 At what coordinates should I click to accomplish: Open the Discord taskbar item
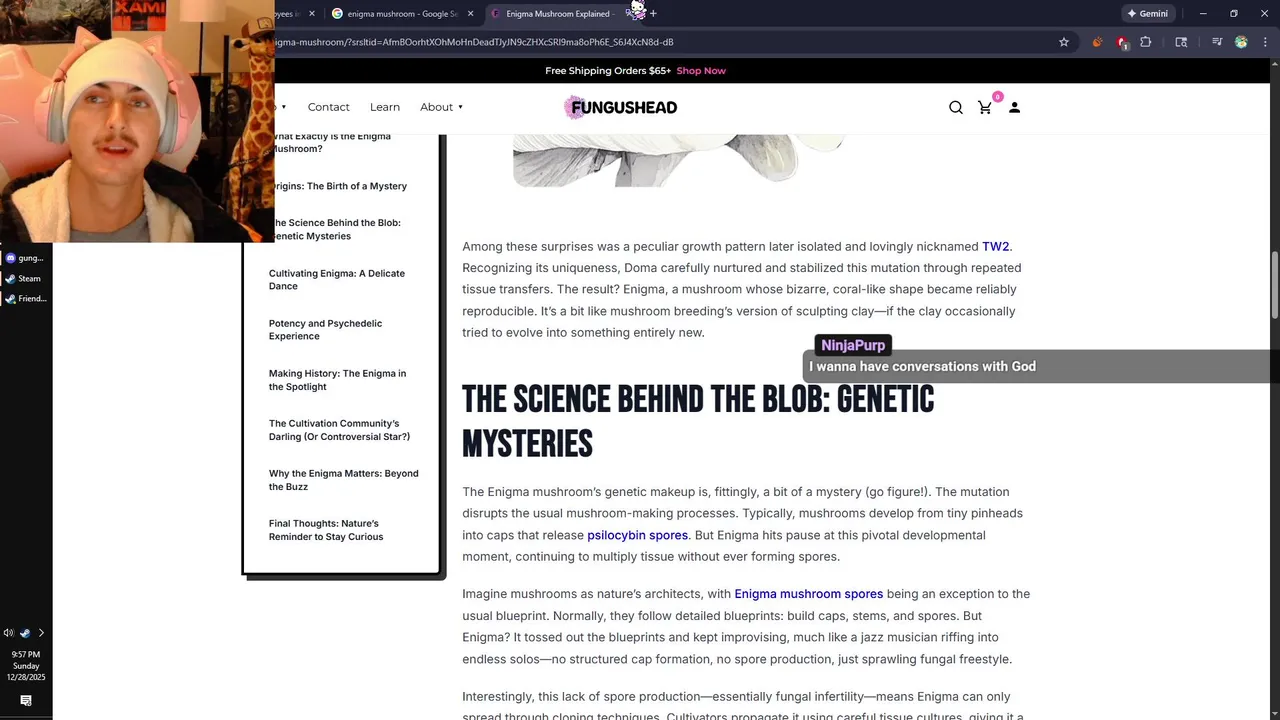click(x=26, y=258)
